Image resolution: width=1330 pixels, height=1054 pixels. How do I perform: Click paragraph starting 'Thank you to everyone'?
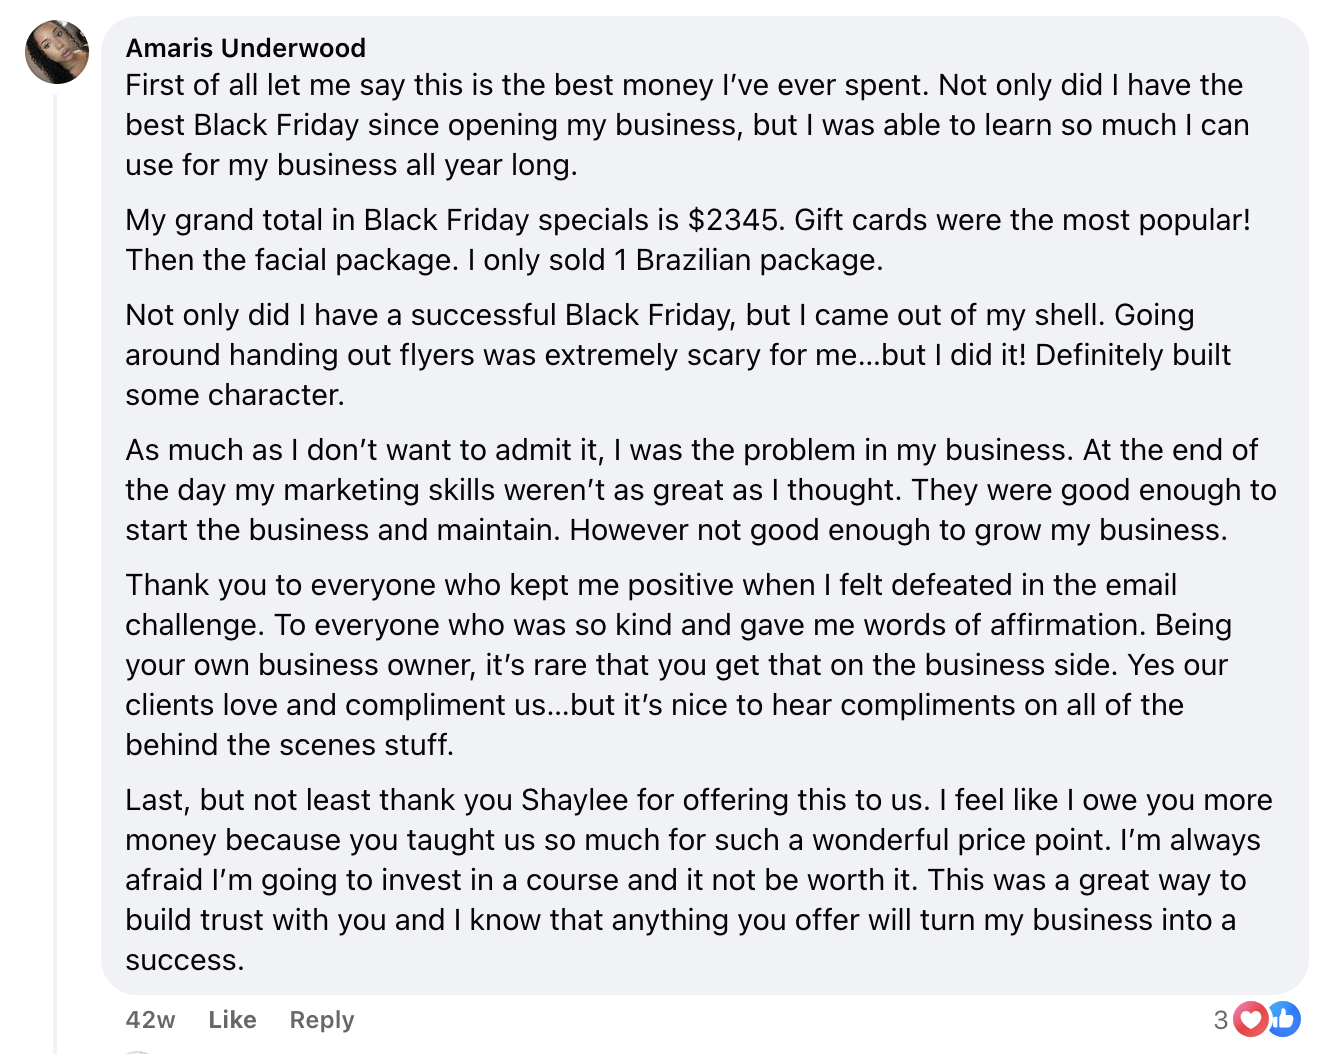[x=678, y=665]
